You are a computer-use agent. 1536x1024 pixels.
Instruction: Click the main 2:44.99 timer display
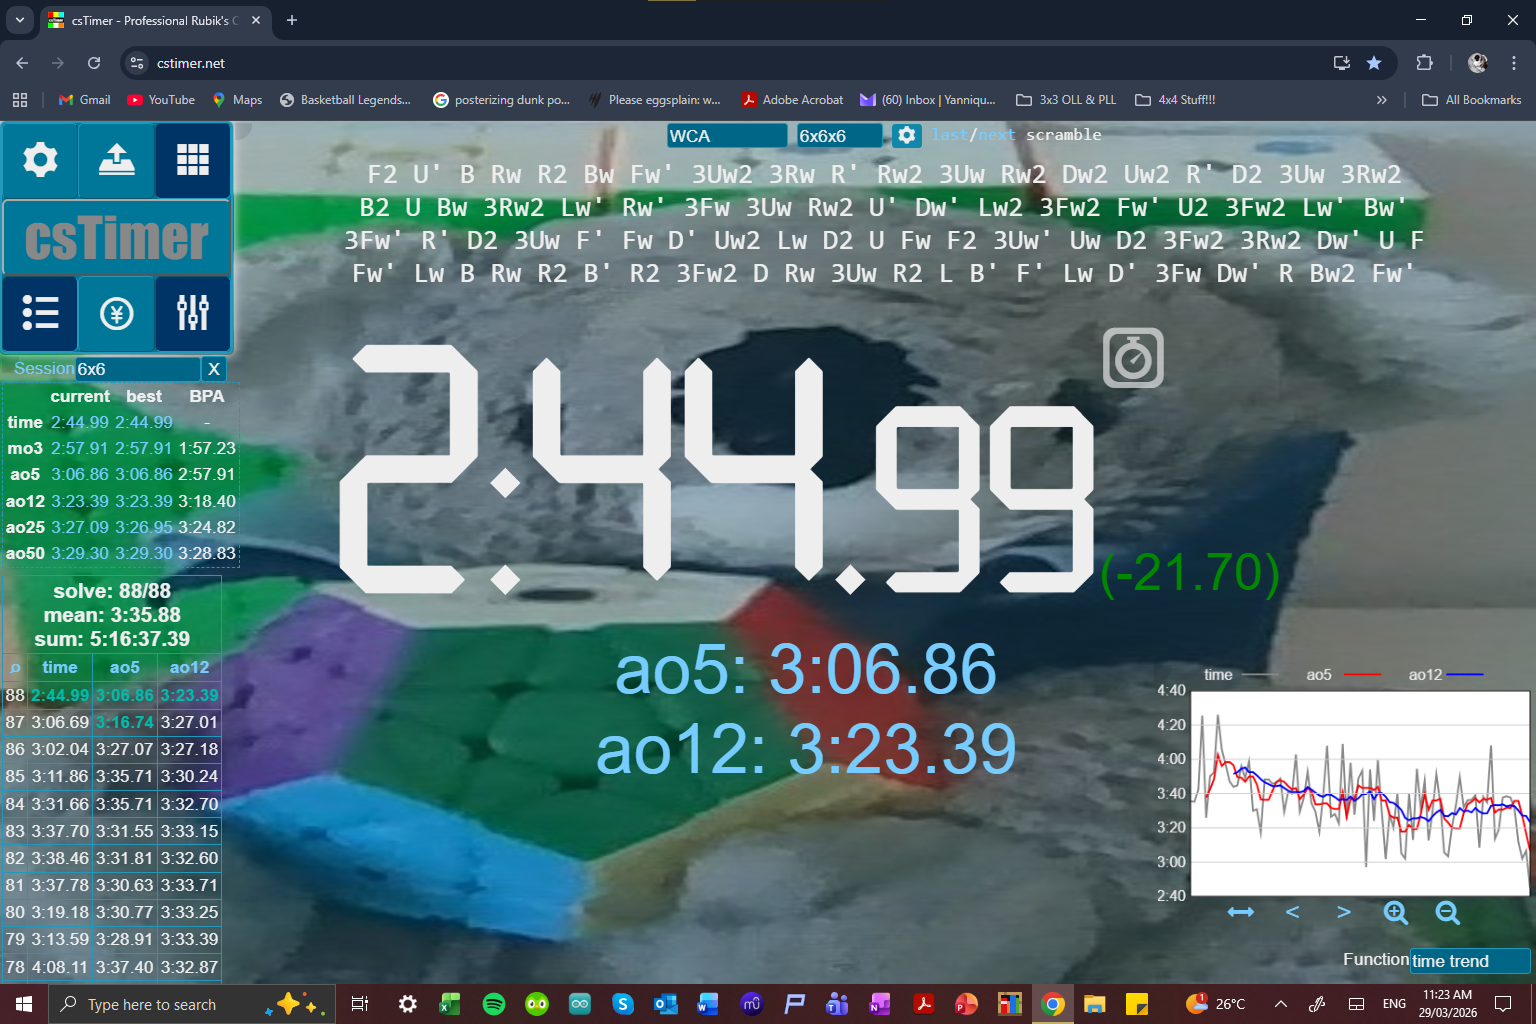point(718,468)
